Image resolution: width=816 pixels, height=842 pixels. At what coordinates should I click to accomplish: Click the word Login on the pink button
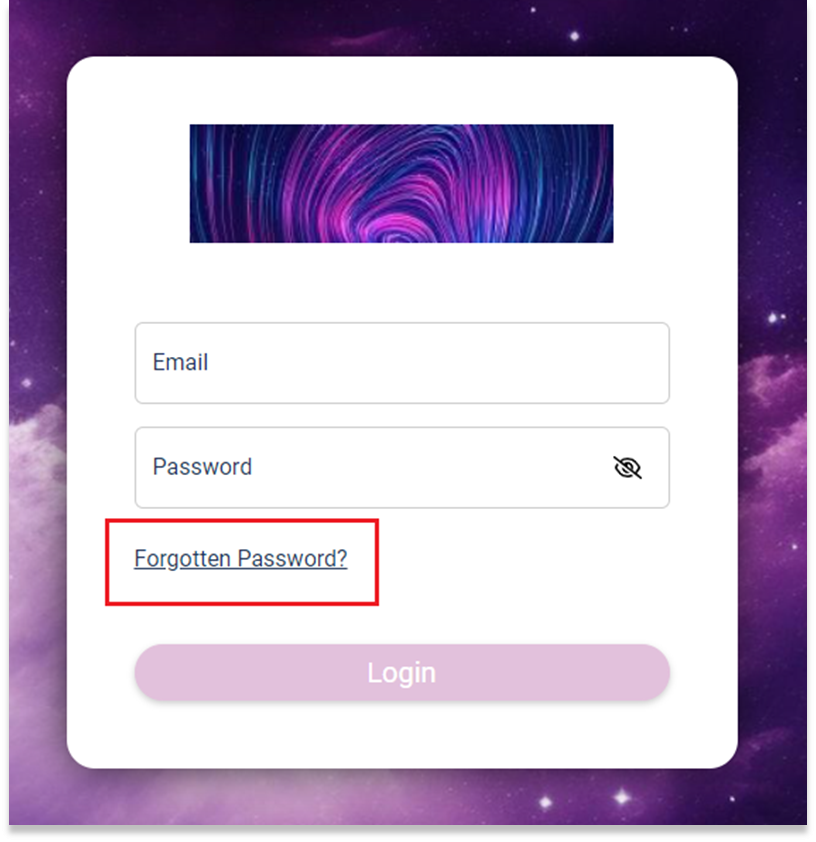tap(402, 673)
